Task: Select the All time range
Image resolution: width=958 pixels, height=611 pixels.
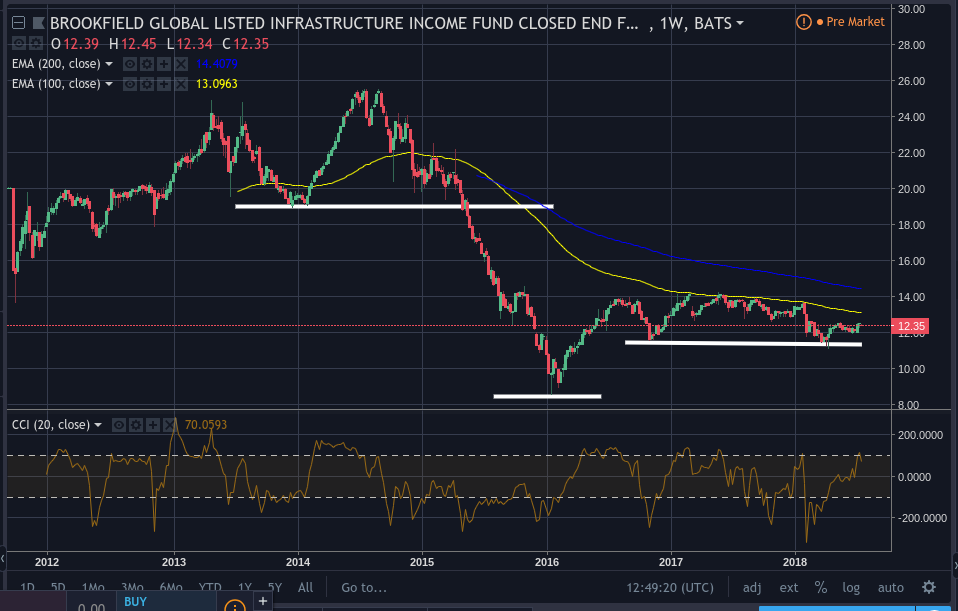Action: coord(305,587)
